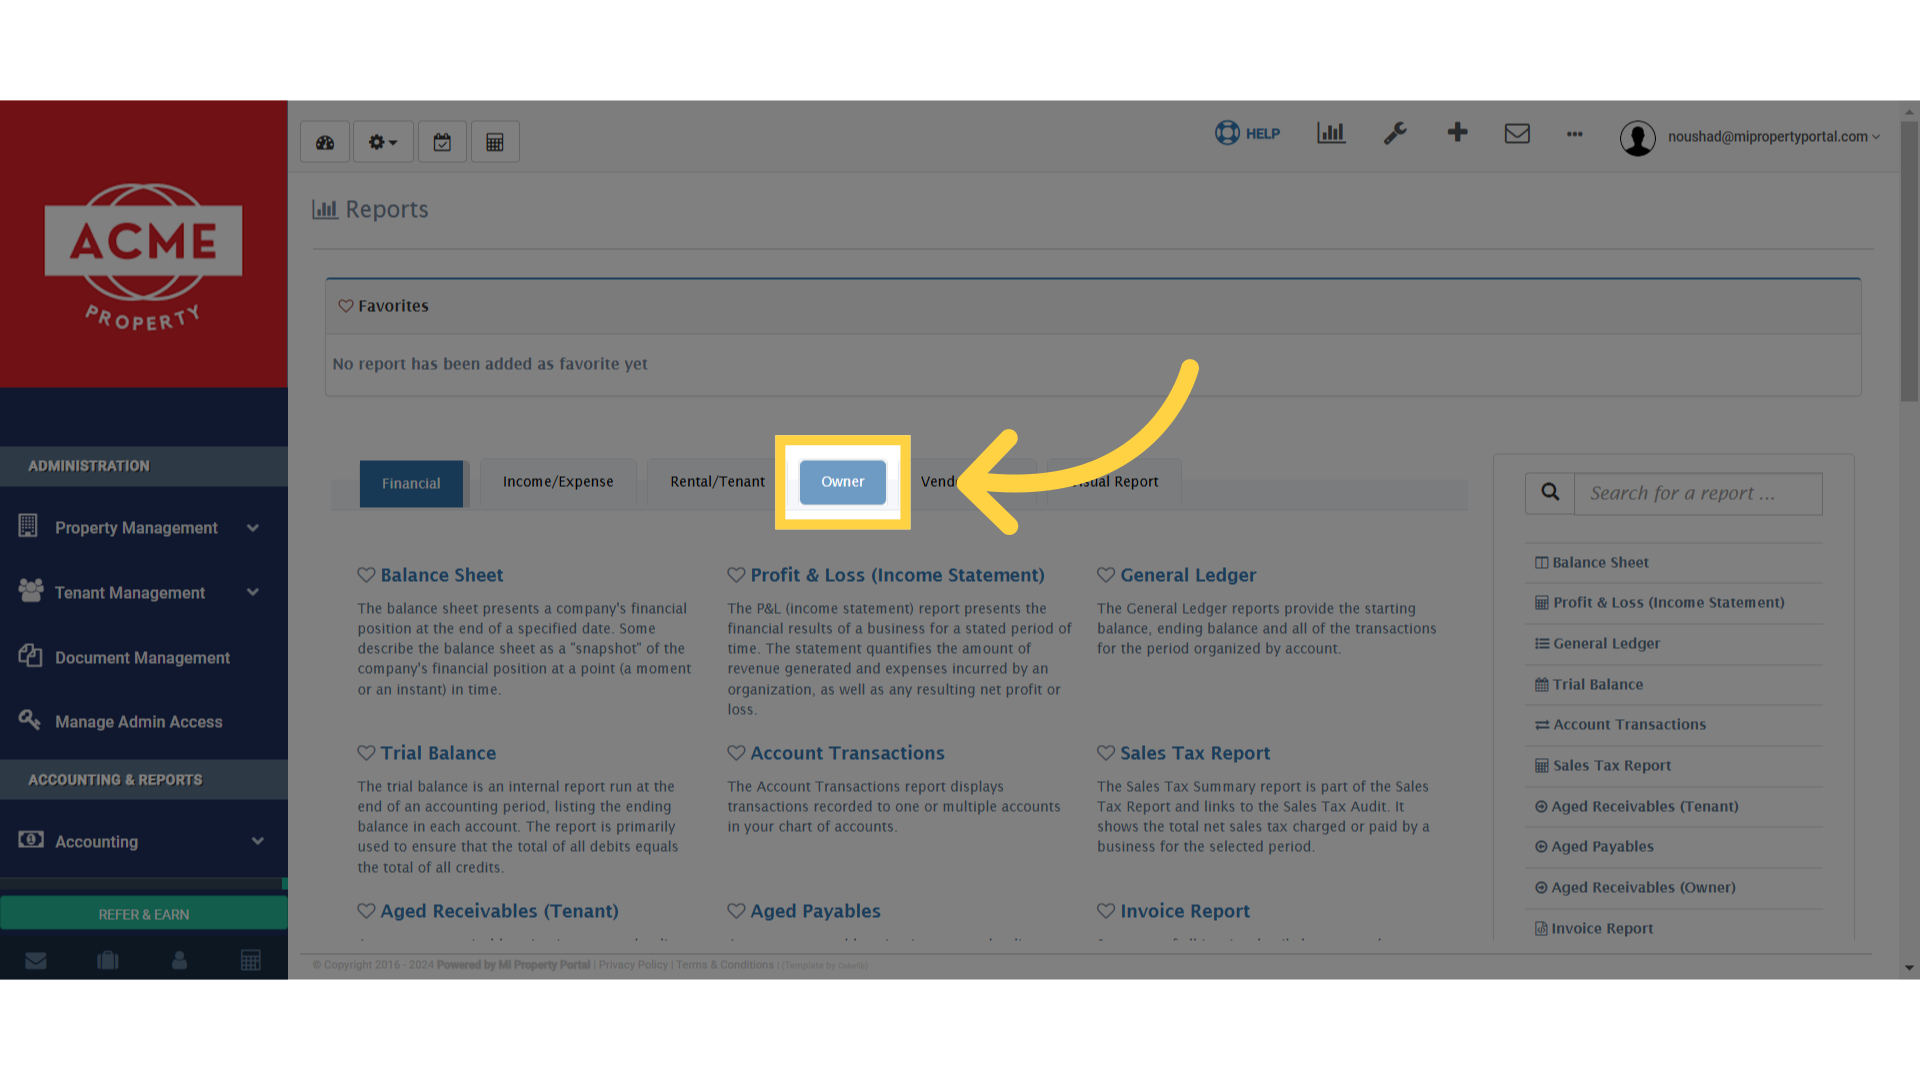Open the calculator toolbar icon
This screenshot has height=1080, width=1920.
pyautogui.click(x=494, y=141)
